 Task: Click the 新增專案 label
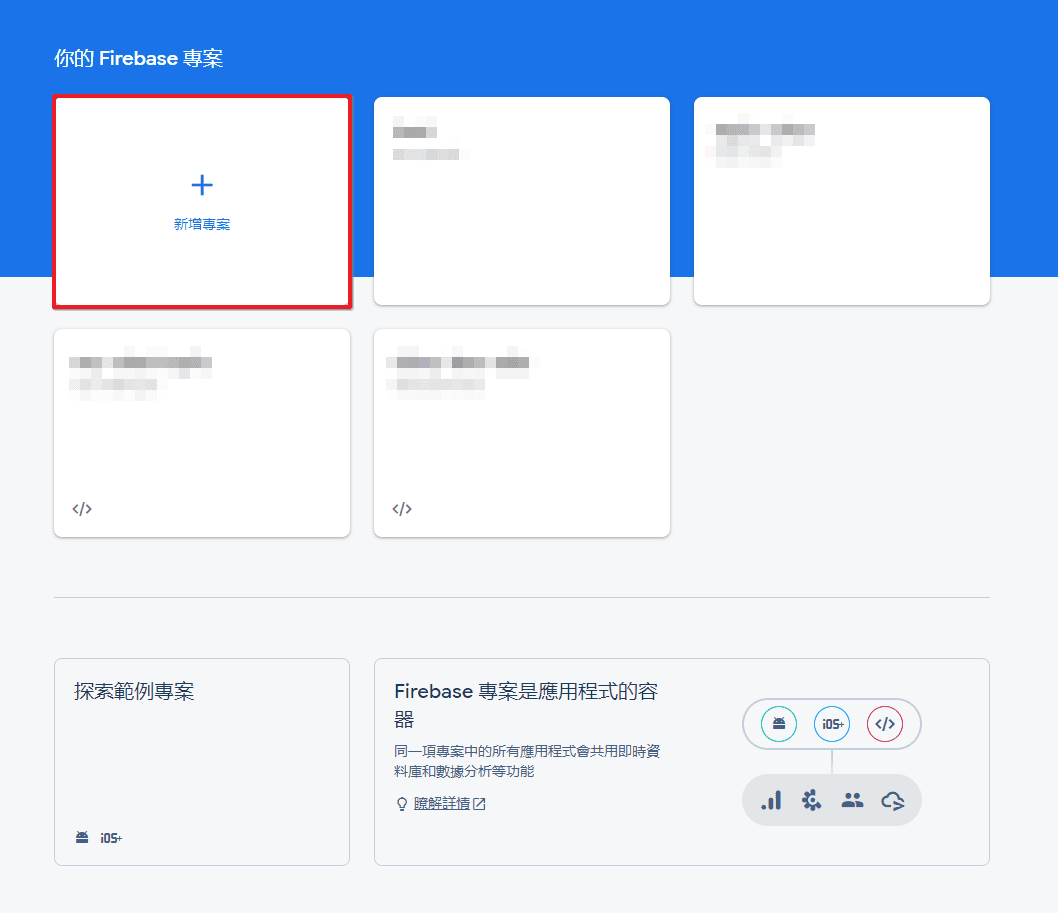(x=202, y=224)
